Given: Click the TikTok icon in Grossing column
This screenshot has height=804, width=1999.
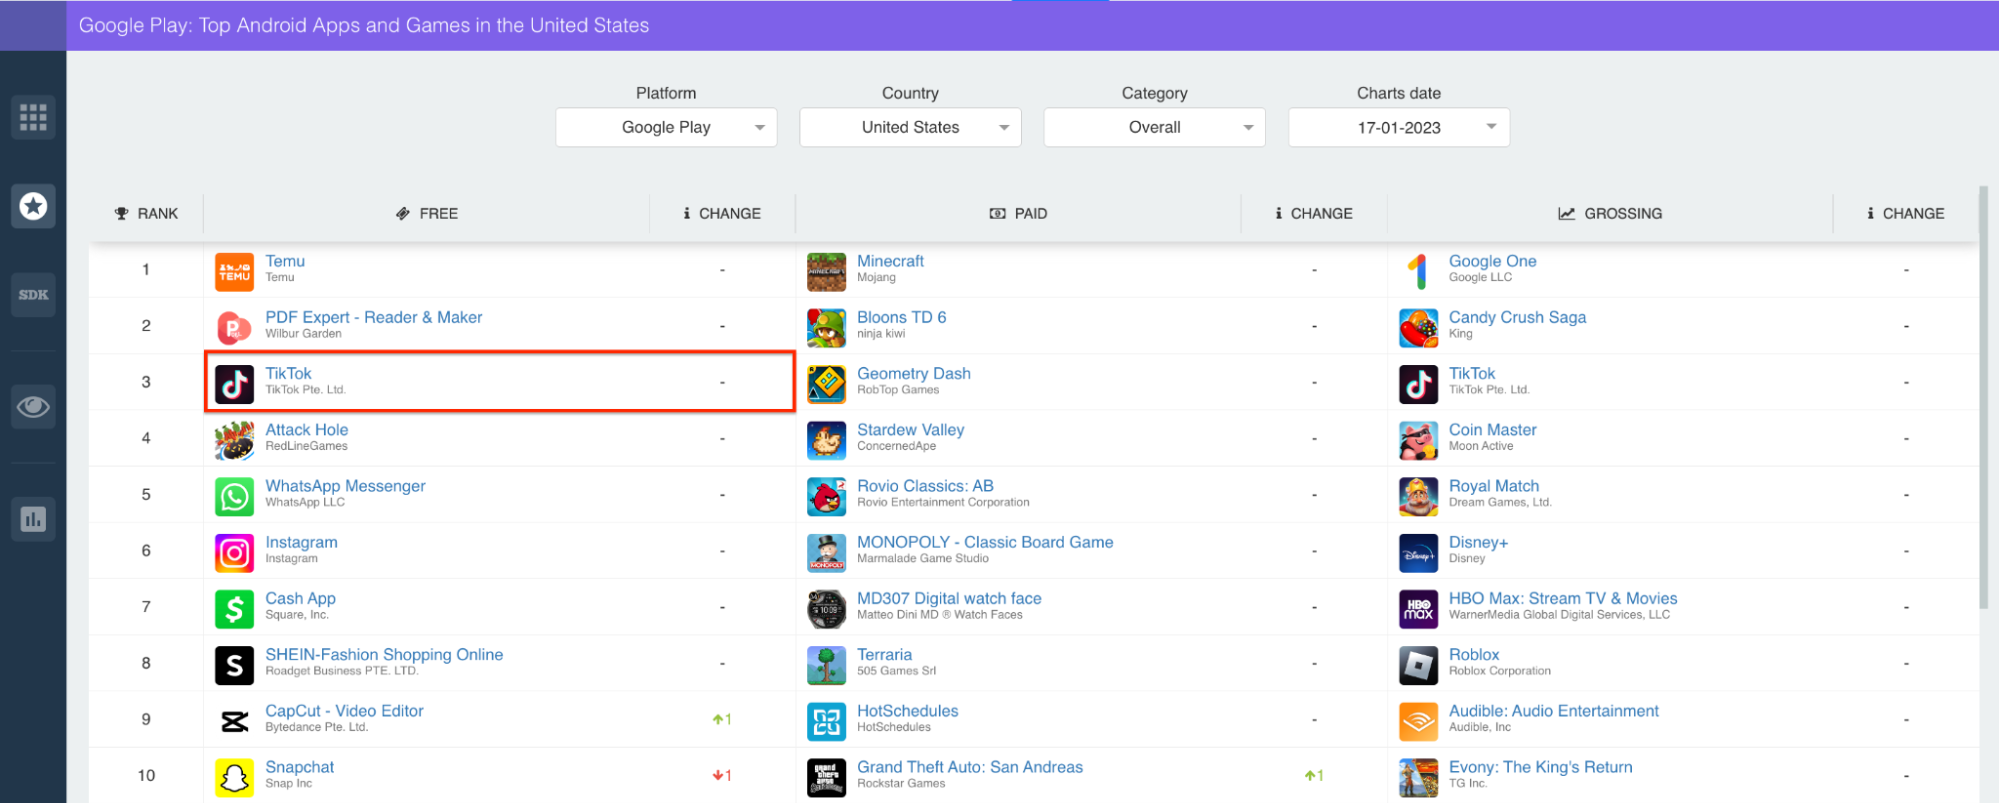Looking at the screenshot, I should [x=1418, y=384].
